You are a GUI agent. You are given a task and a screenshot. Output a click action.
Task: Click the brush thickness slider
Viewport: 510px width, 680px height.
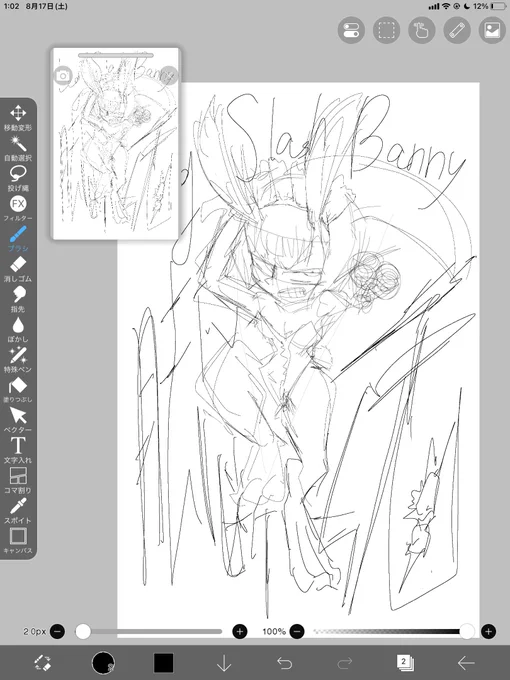point(149,631)
